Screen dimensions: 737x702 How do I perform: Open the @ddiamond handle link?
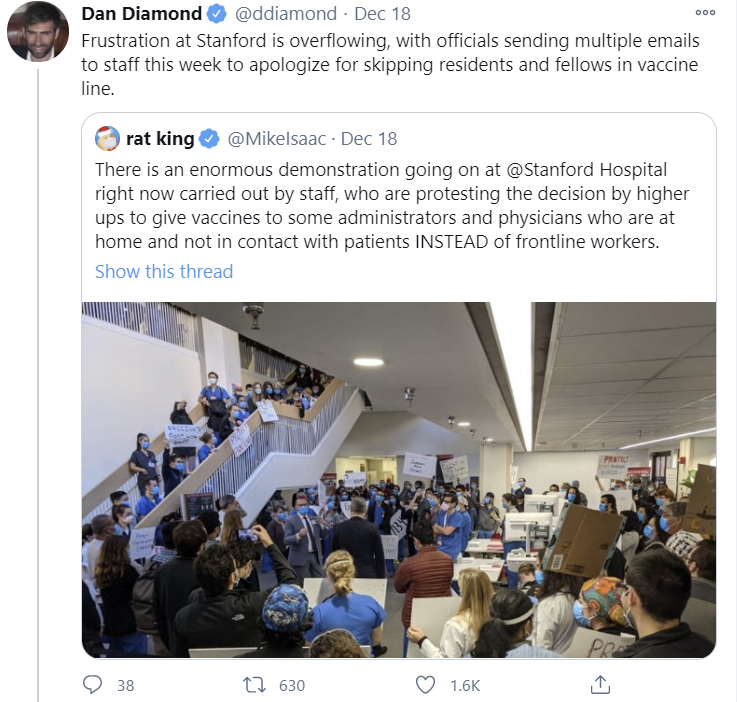[286, 14]
